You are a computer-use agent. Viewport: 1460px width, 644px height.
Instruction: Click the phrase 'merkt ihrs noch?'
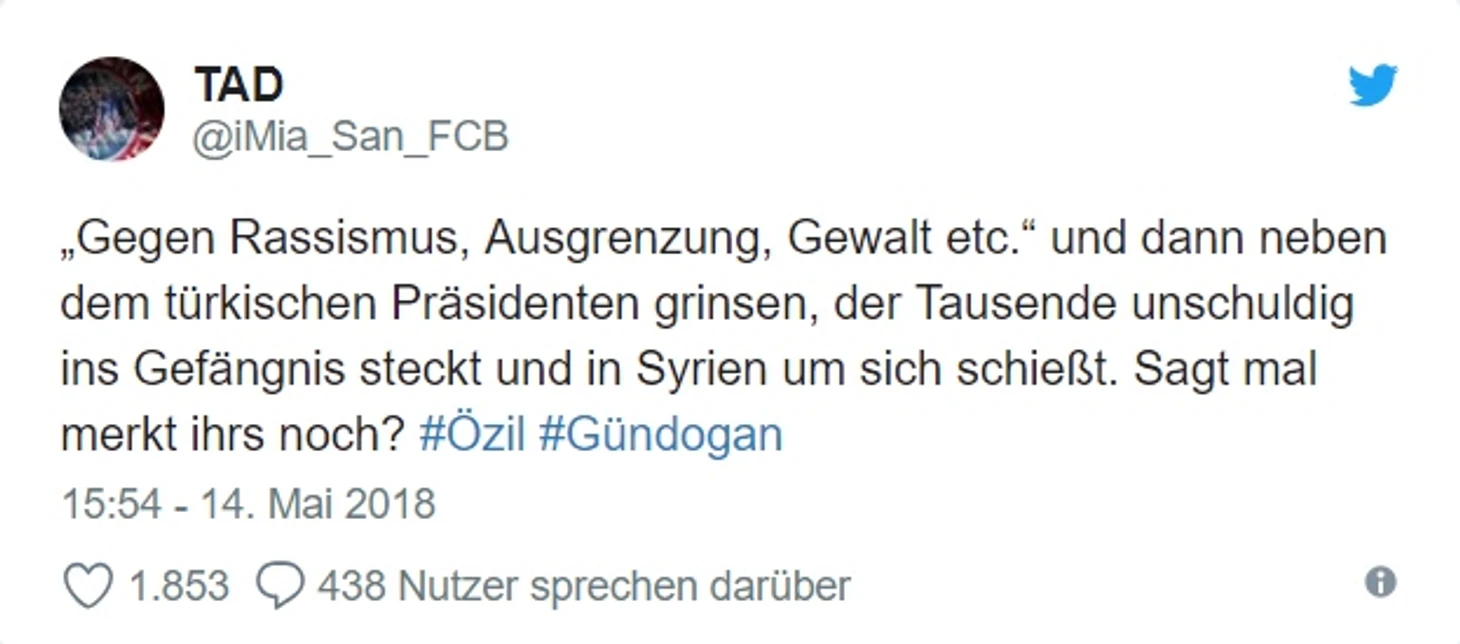point(232,436)
